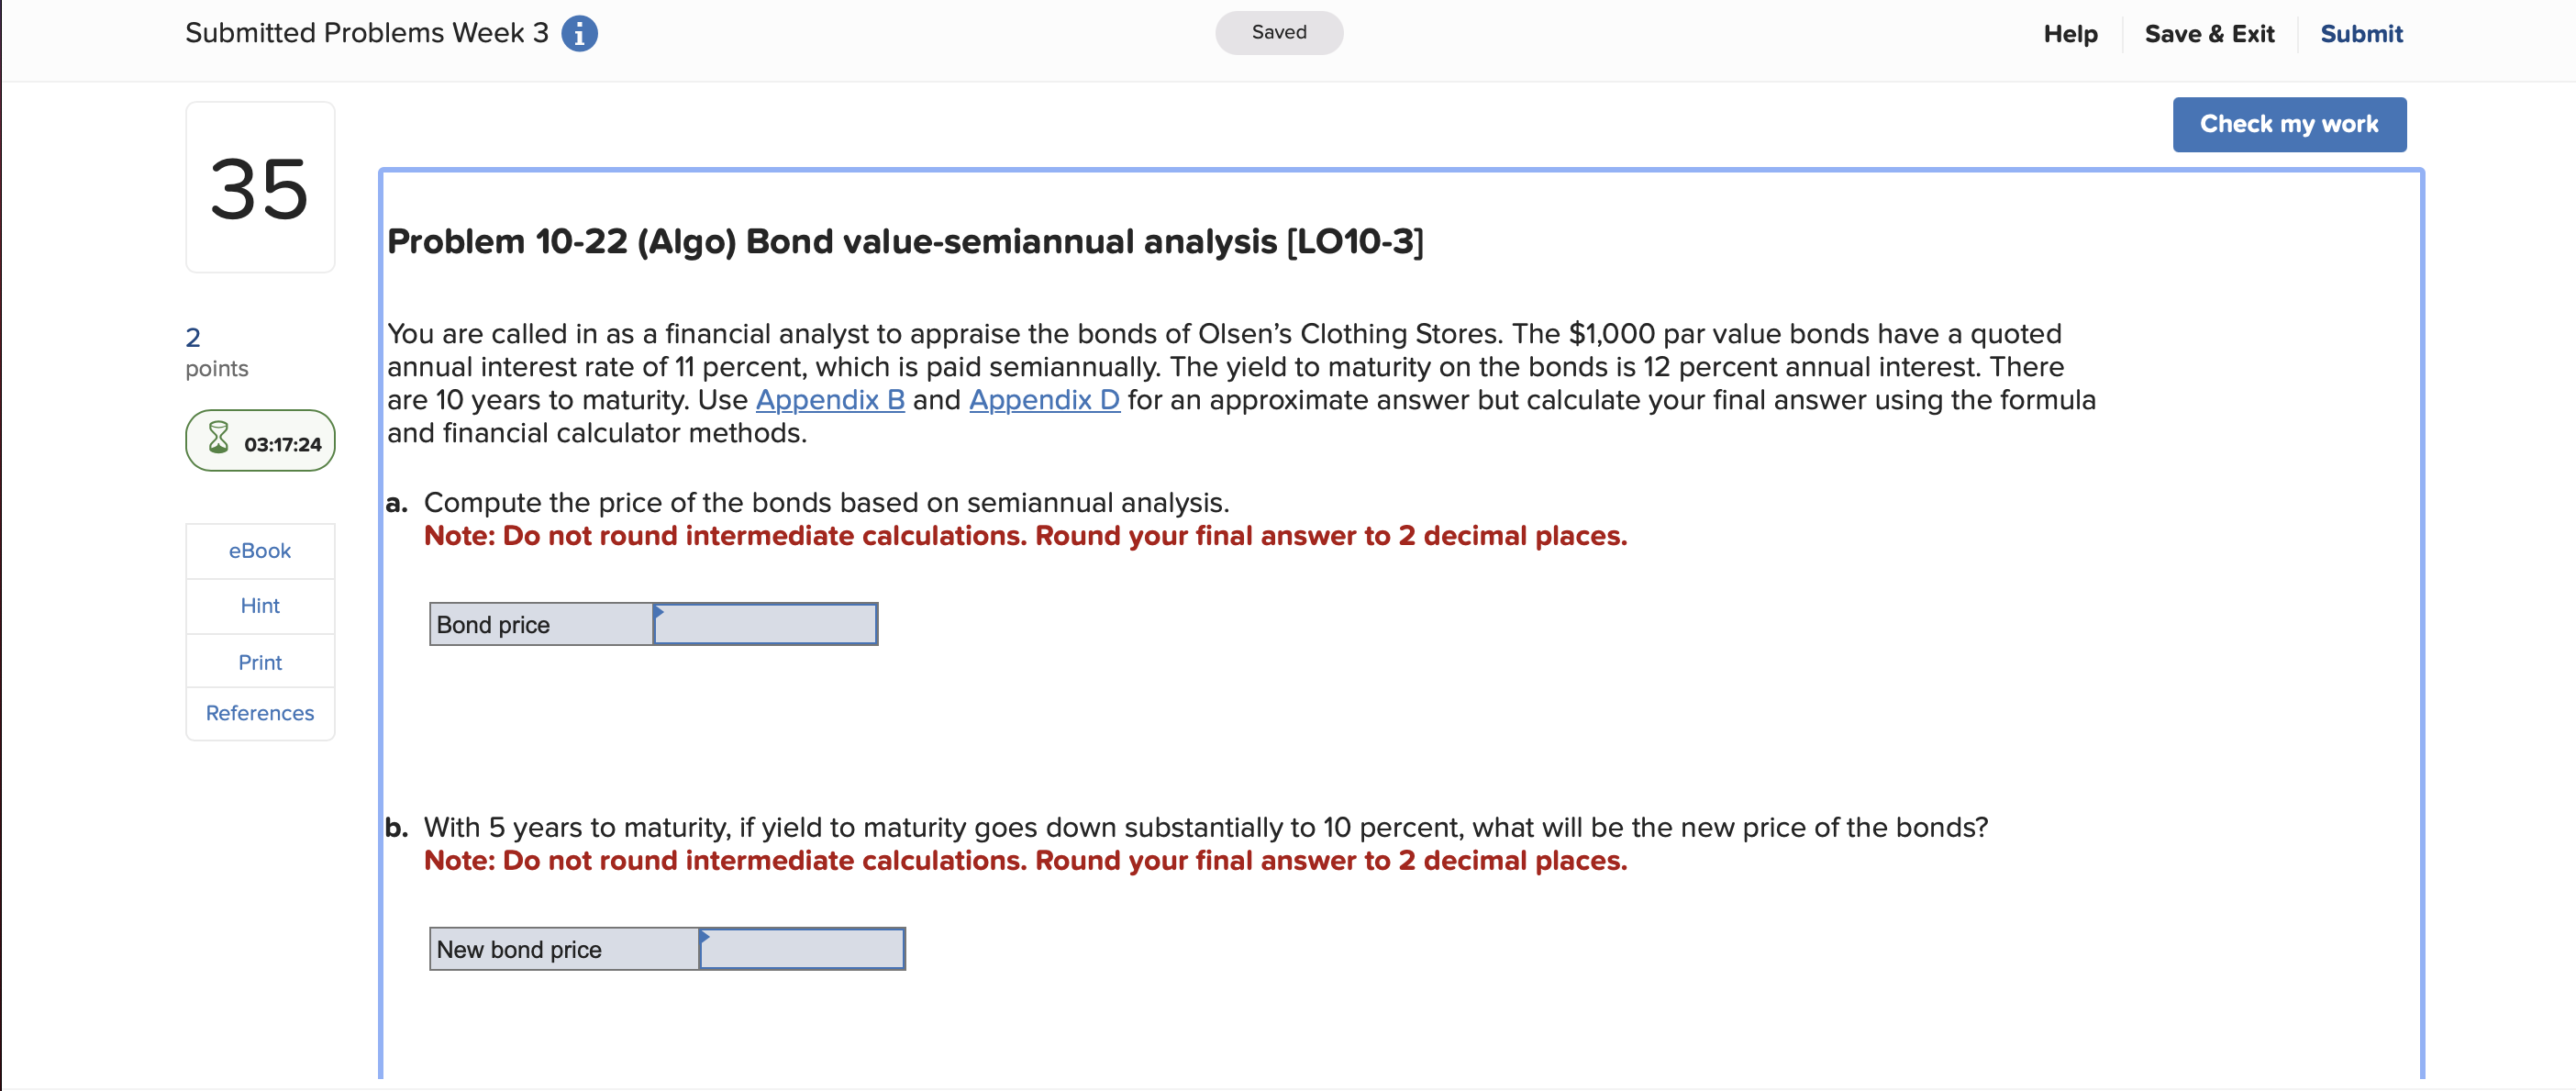This screenshot has height=1091, width=2576.
Task: Click Save & Exit
Action: 2209,33
